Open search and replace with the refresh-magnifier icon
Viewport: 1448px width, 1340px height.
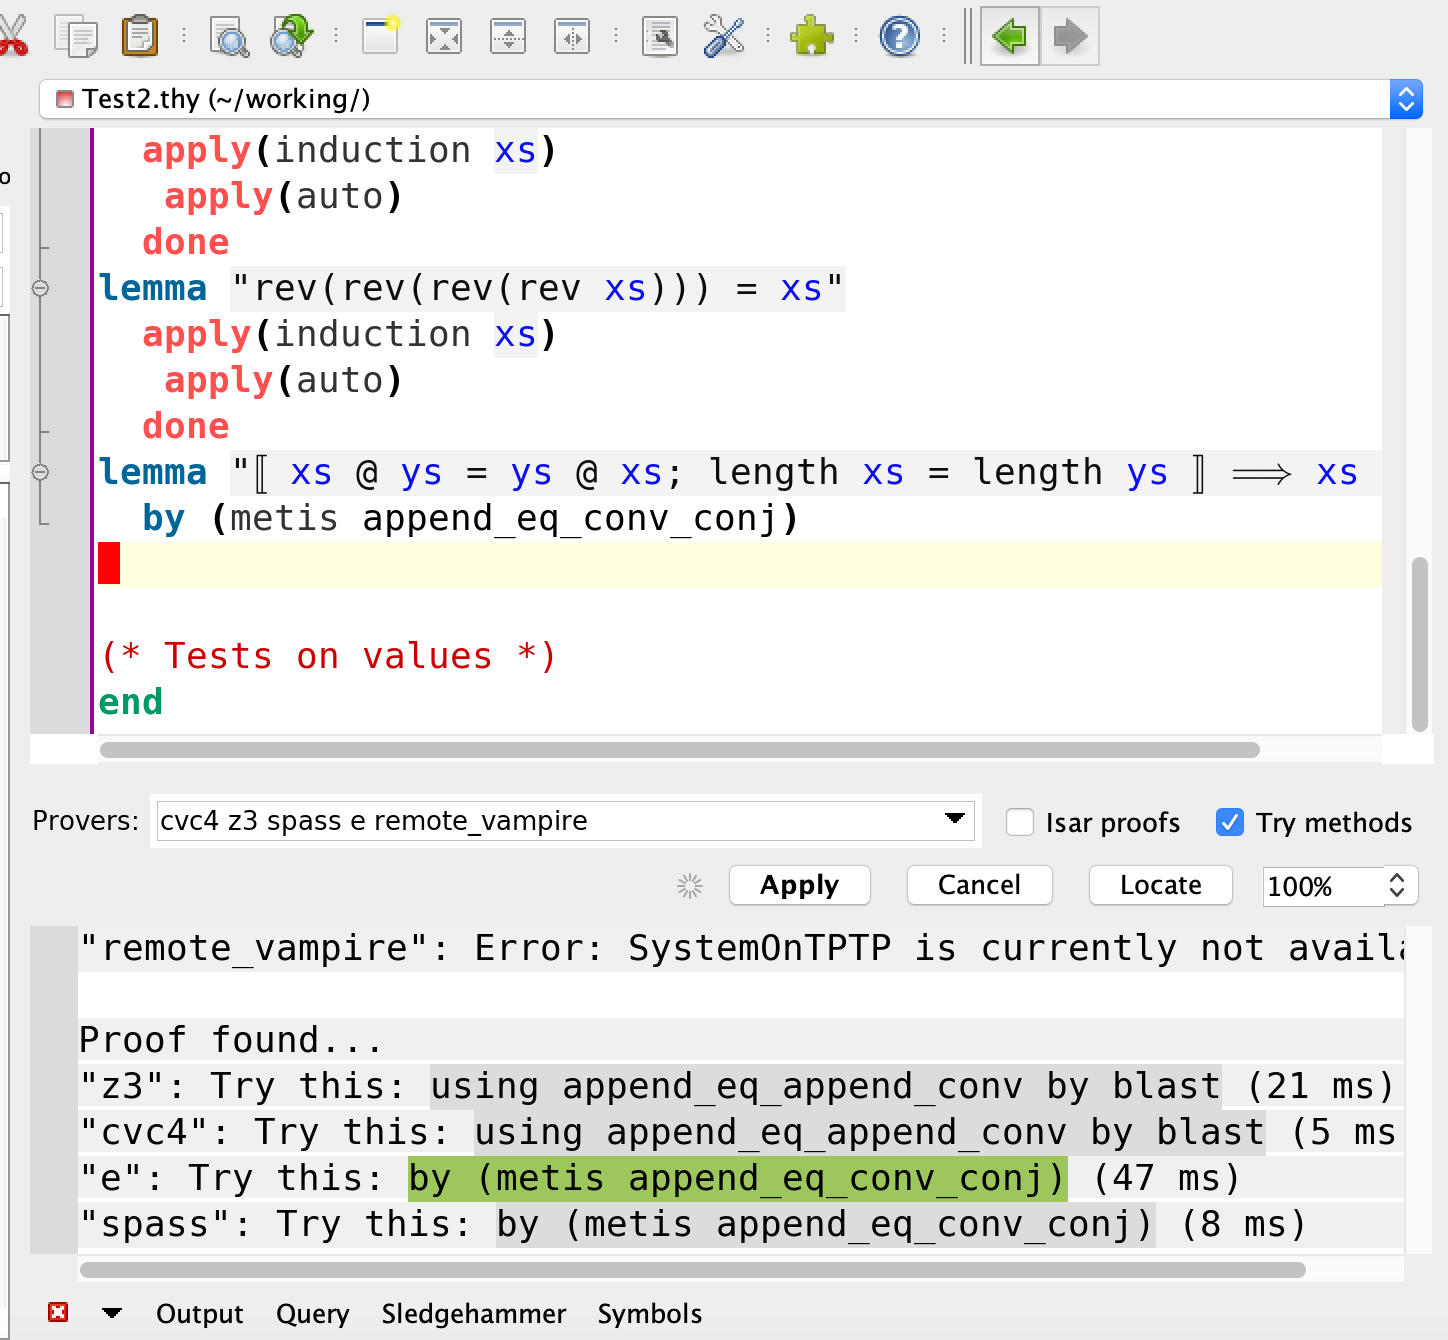[x=289, y=35]
